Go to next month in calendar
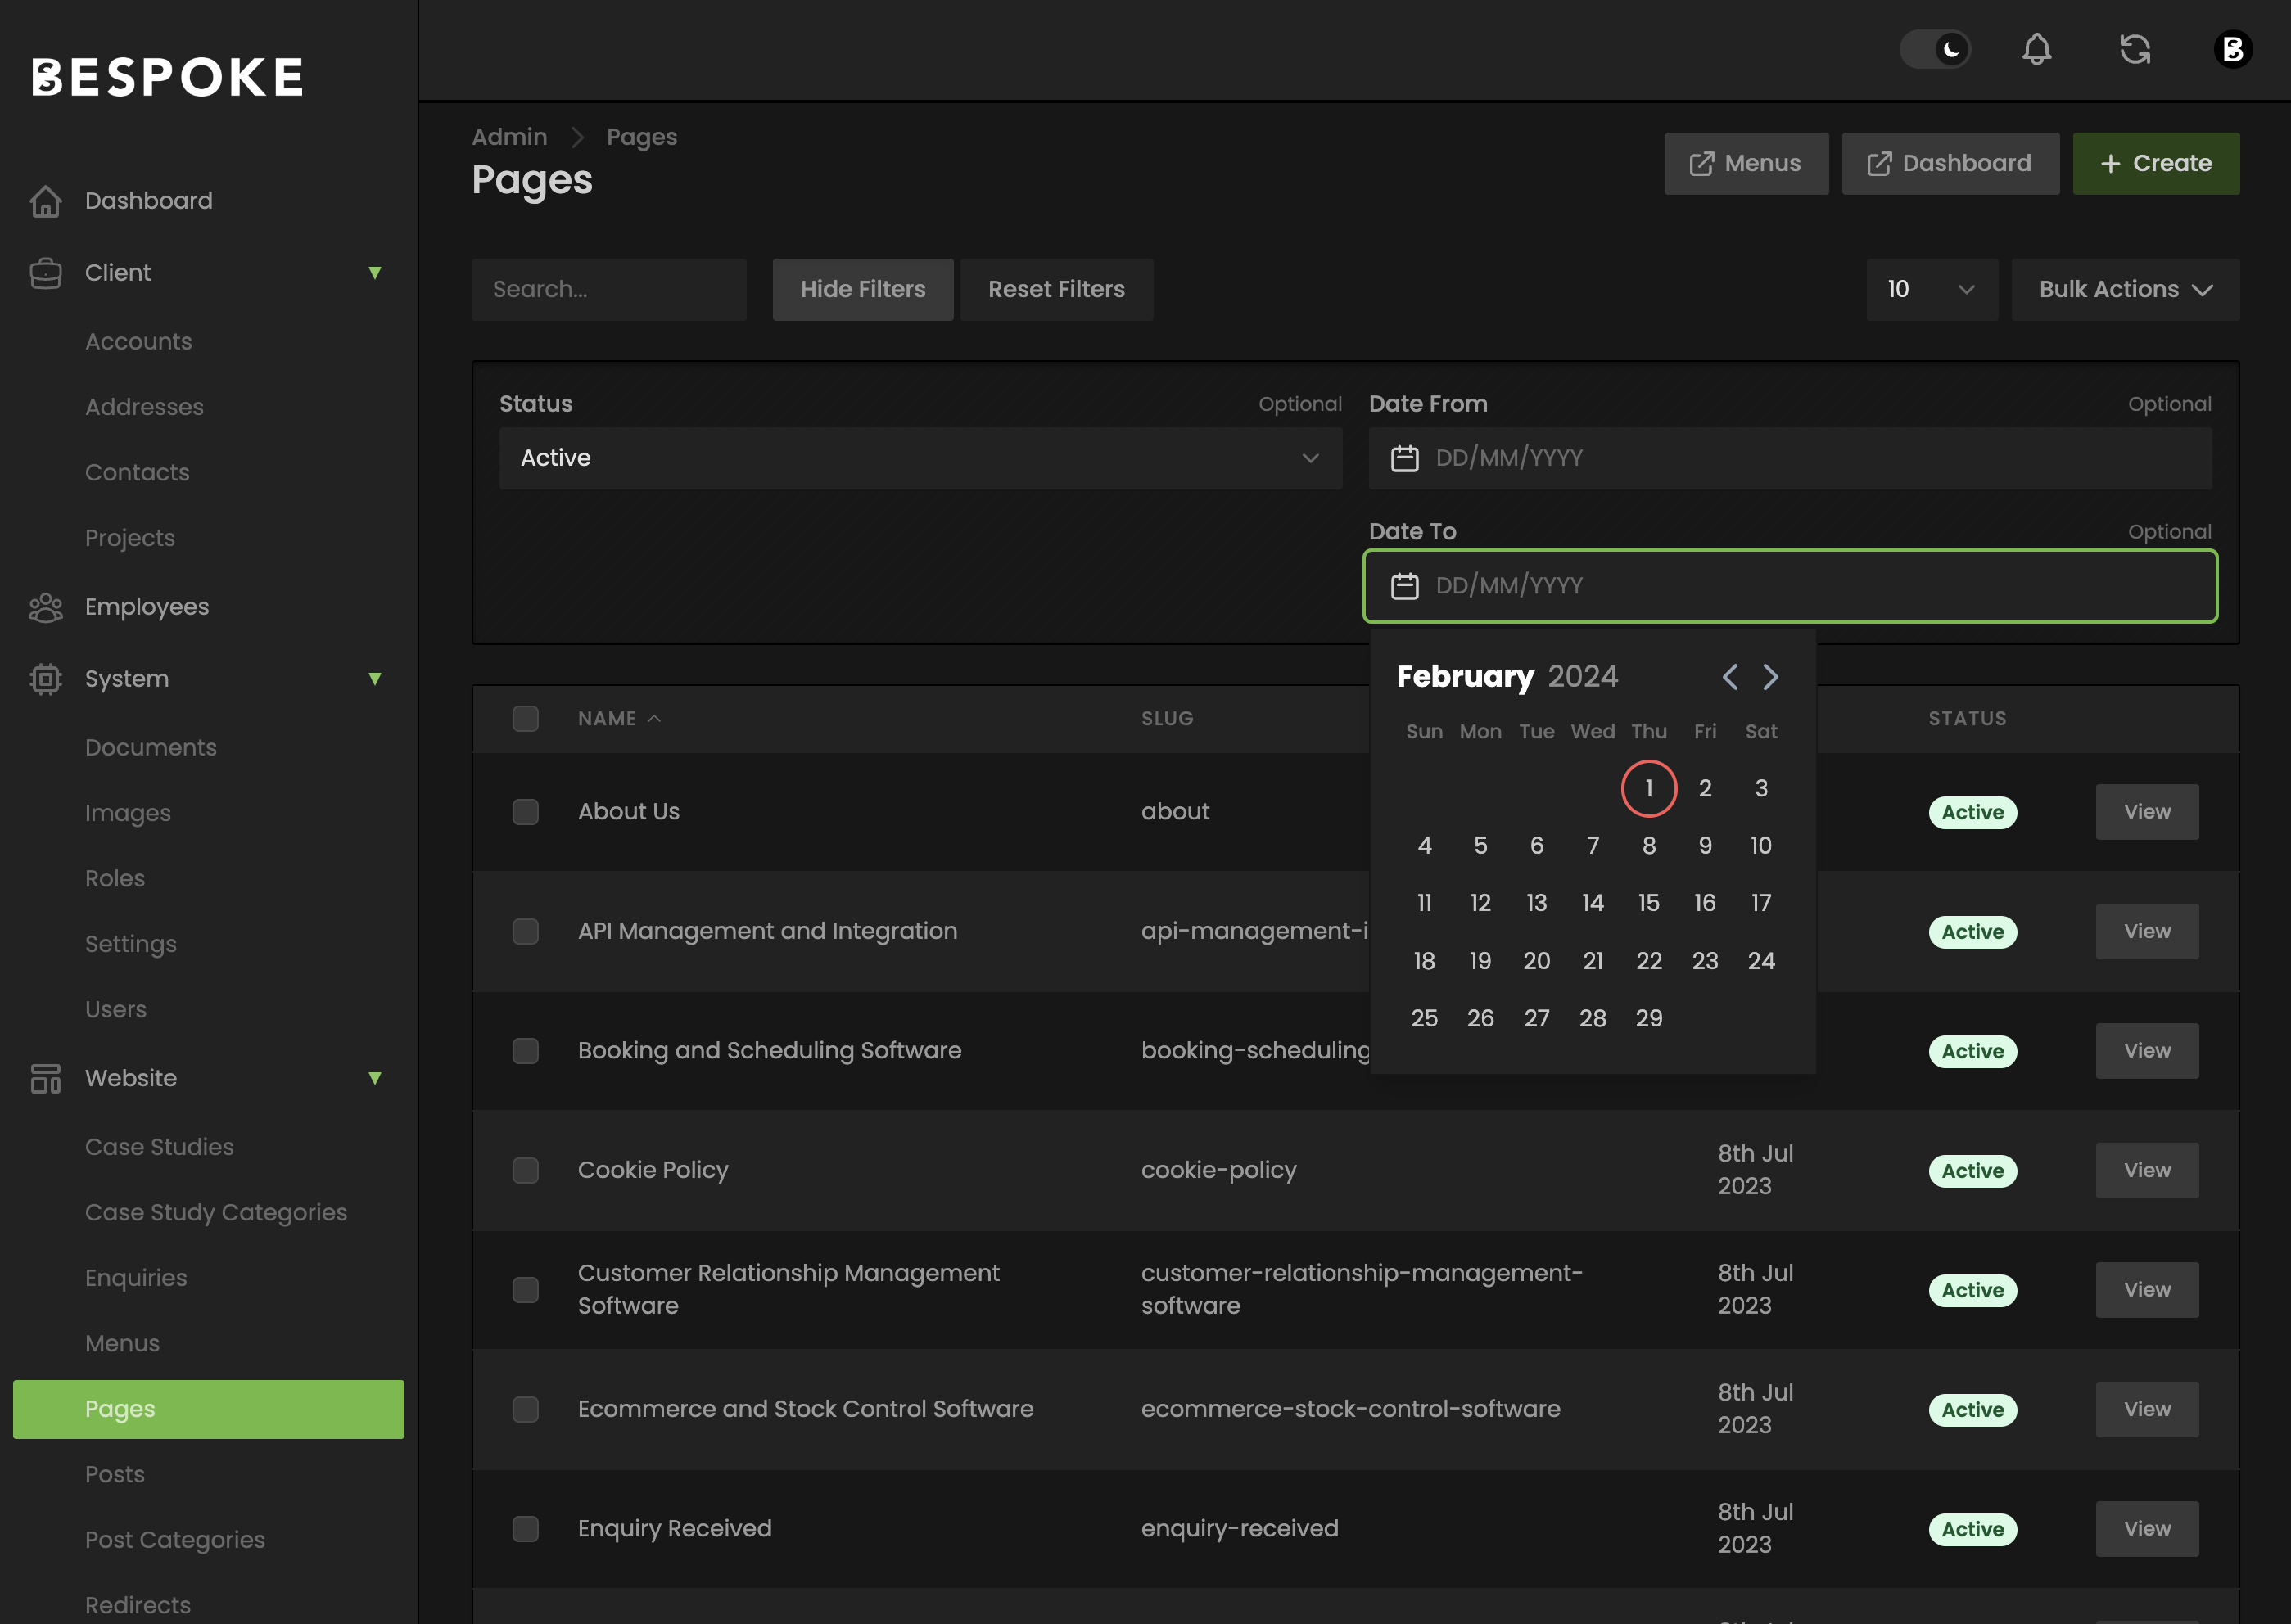 point(1770,677)
